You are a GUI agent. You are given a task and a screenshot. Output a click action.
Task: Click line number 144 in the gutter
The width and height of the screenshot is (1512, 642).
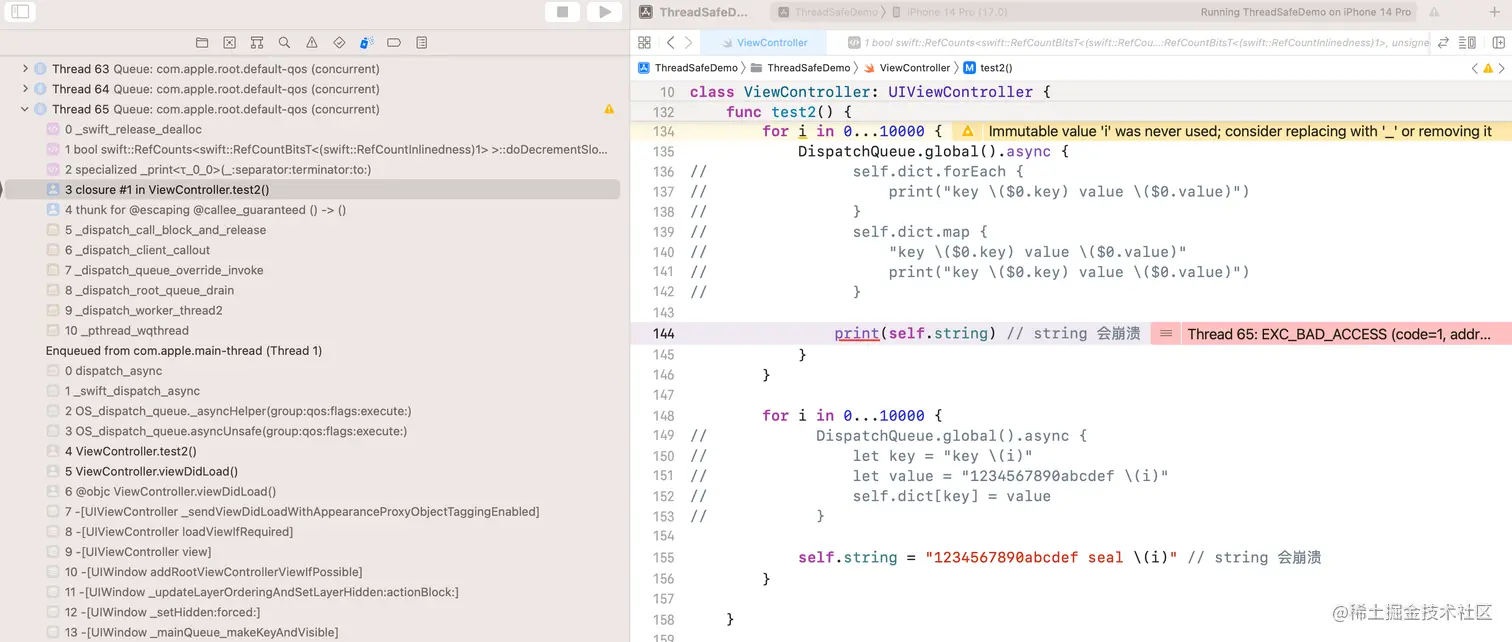663,334
